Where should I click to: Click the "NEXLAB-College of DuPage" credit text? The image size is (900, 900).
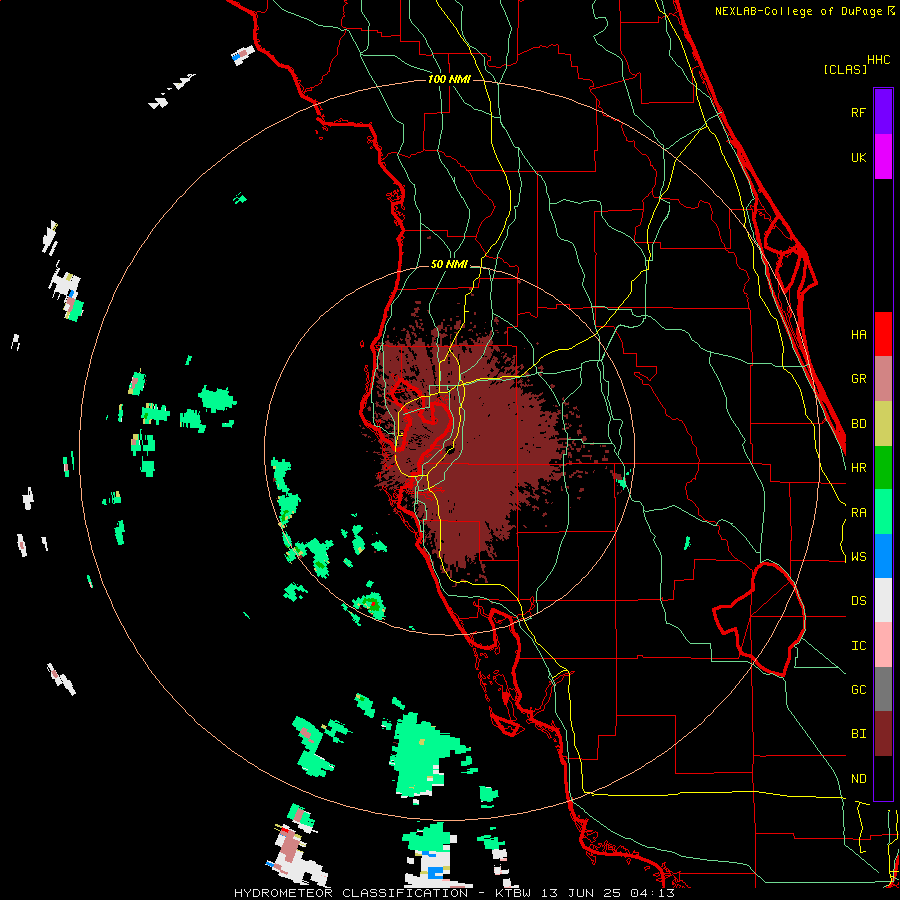tap(800, 11)
